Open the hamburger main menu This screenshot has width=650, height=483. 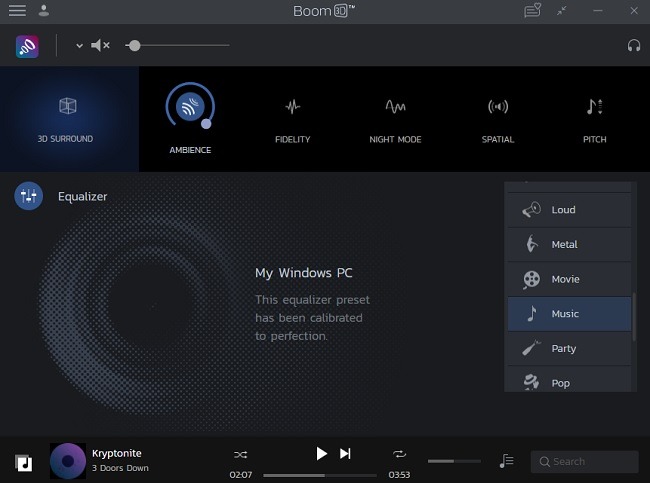(x=17, y=10)
